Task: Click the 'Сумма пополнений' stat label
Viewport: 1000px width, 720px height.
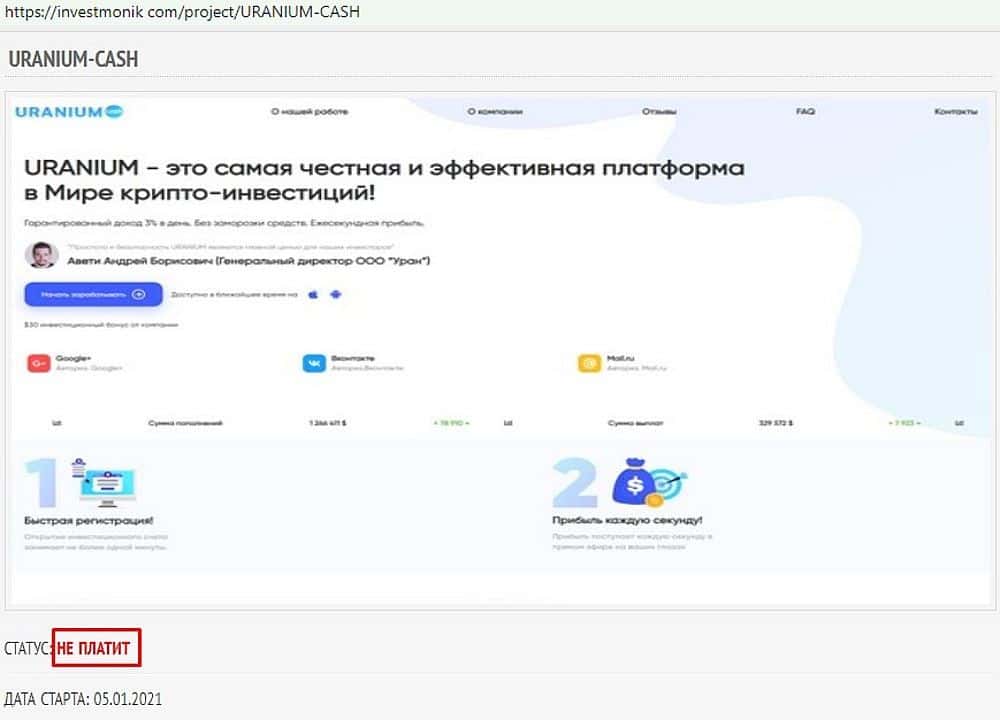Action: point(185,423)
